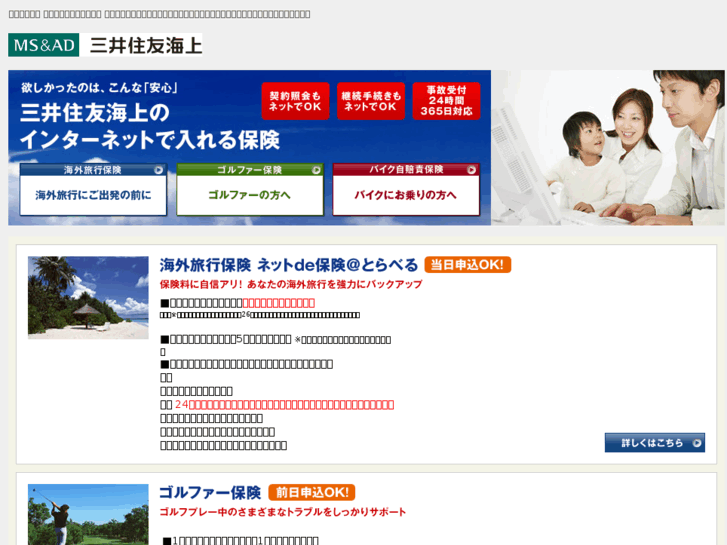Click the 事故受付24時間365日対応 red badge
Viewport: 727px width, 545px height.
446,101
